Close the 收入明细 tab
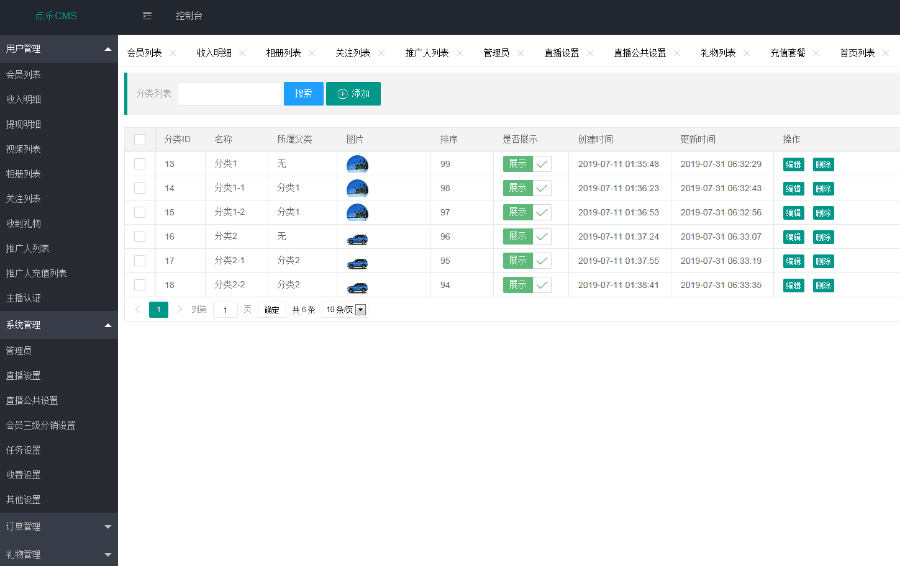The width and height of the screenshot is (900, 566). pyautogui.click(x=242, y=53)
